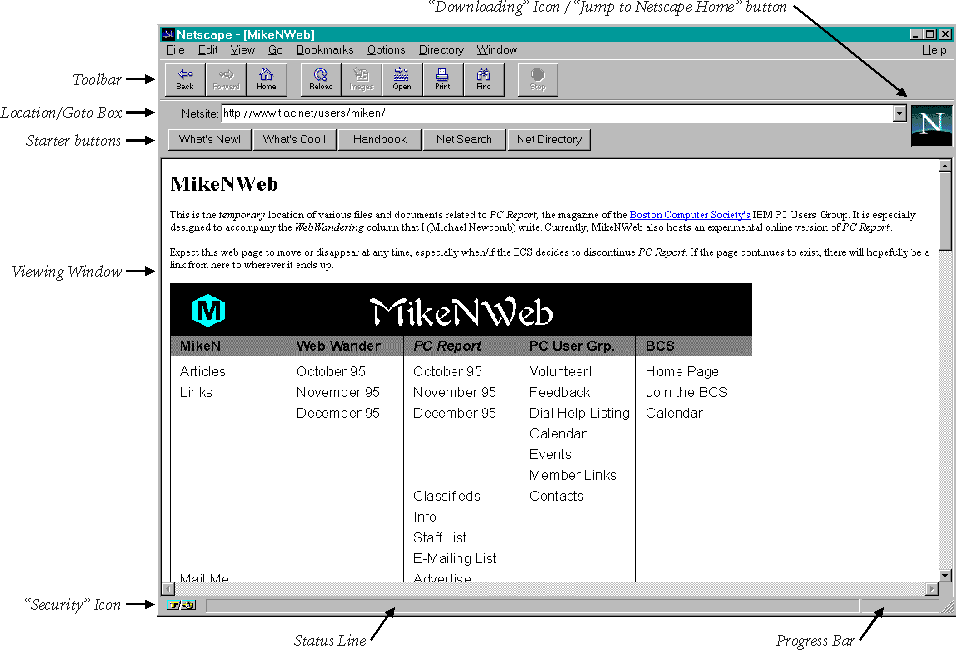This screenshot has width=956, height=650.
Task: Click the What's New! button
Action: coord(210,139)
